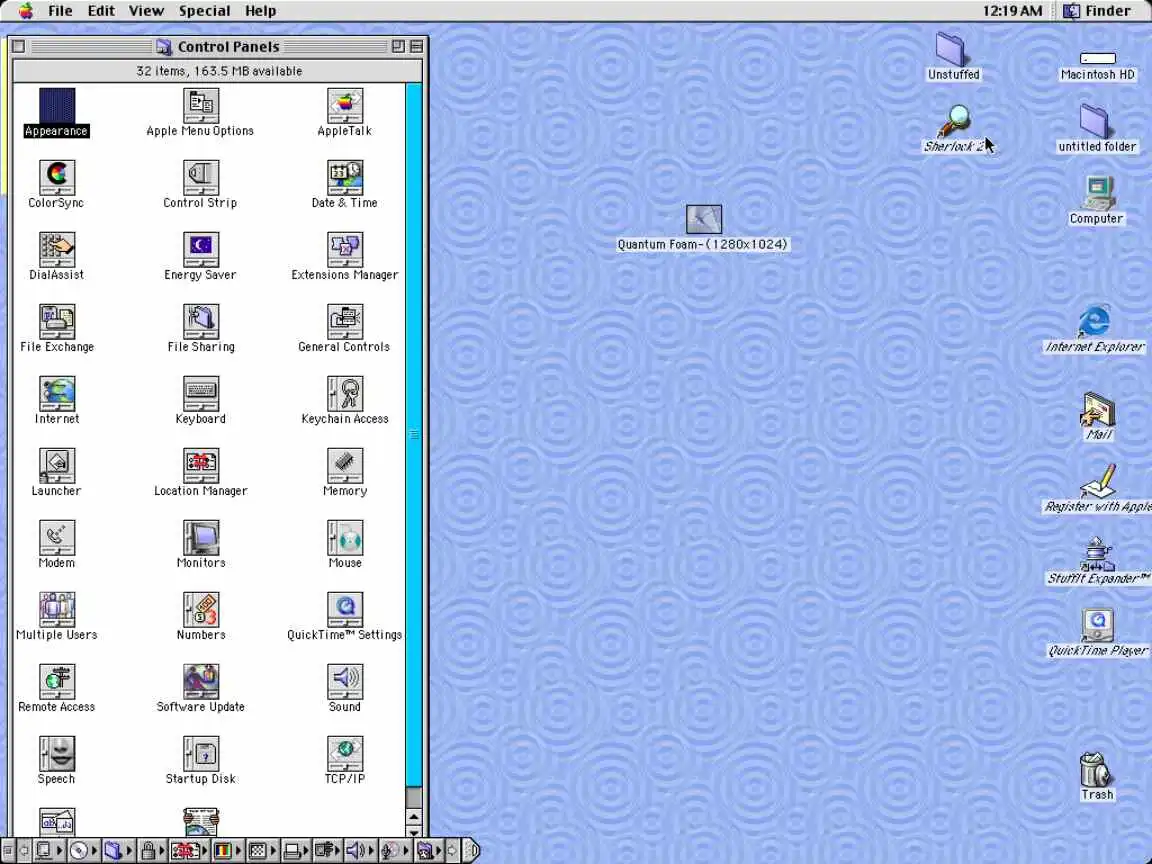The height and width of the screenshot is (864, 1152).
Task: Open the printer selector control strip menu
Action: pos(296,851)
